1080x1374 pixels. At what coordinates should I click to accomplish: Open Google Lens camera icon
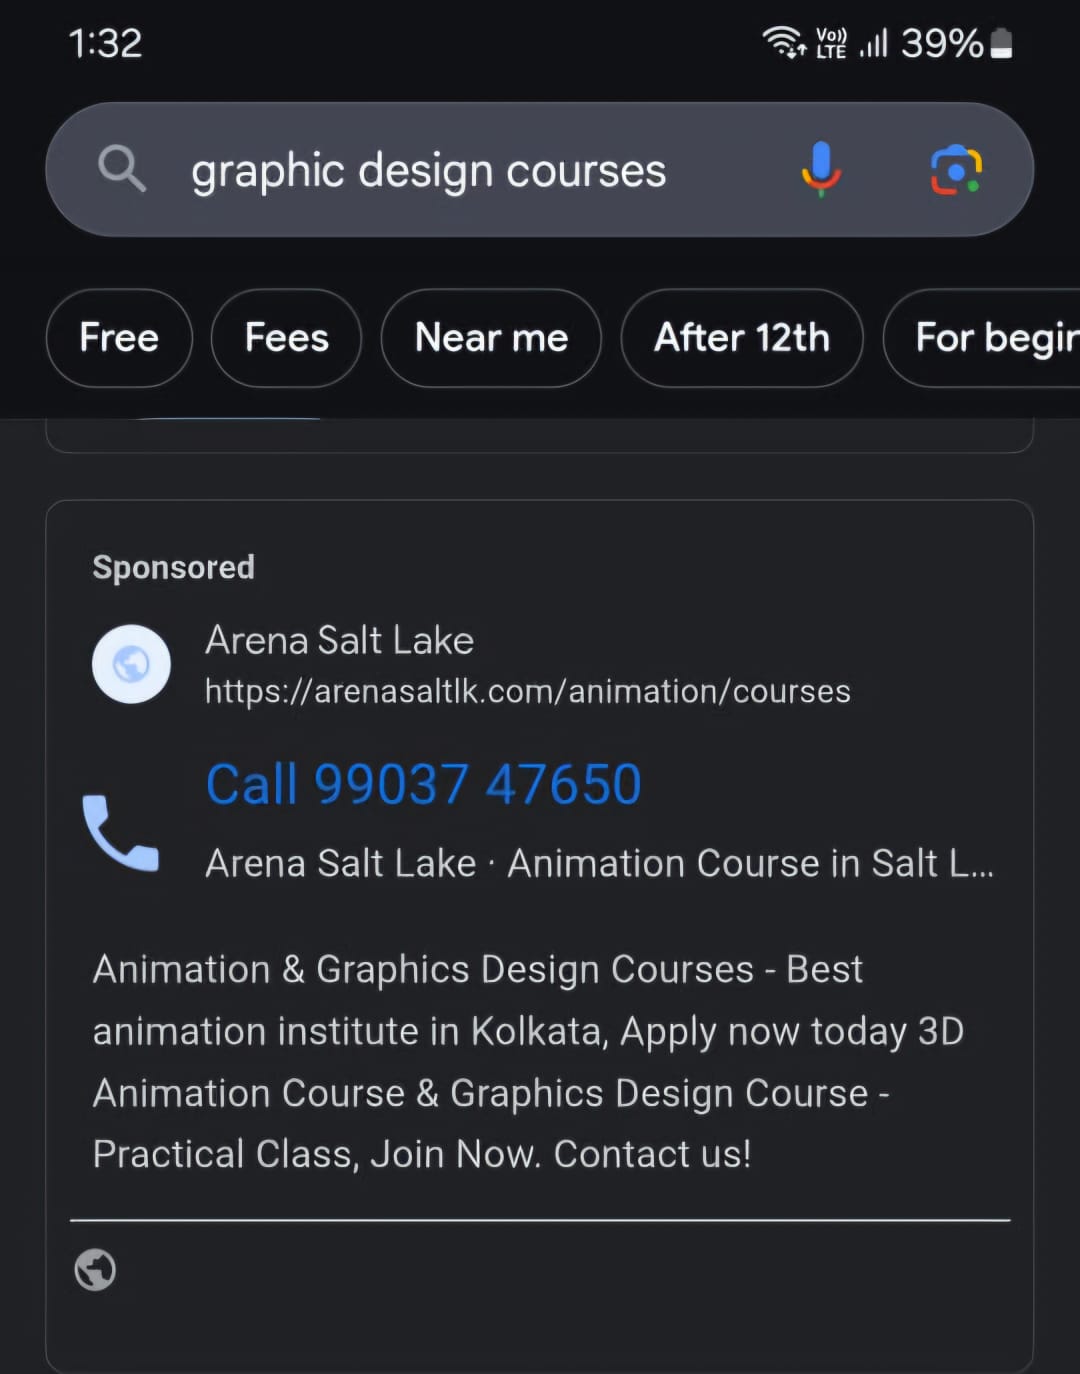point(956,170)
